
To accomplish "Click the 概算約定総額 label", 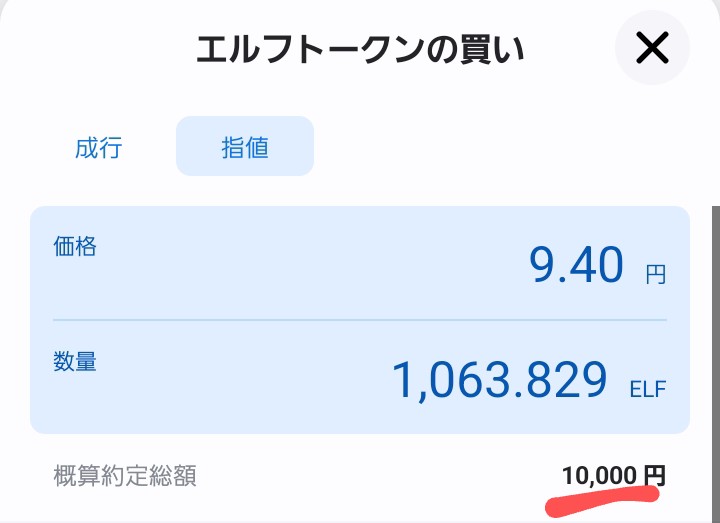I will point(125,475).
